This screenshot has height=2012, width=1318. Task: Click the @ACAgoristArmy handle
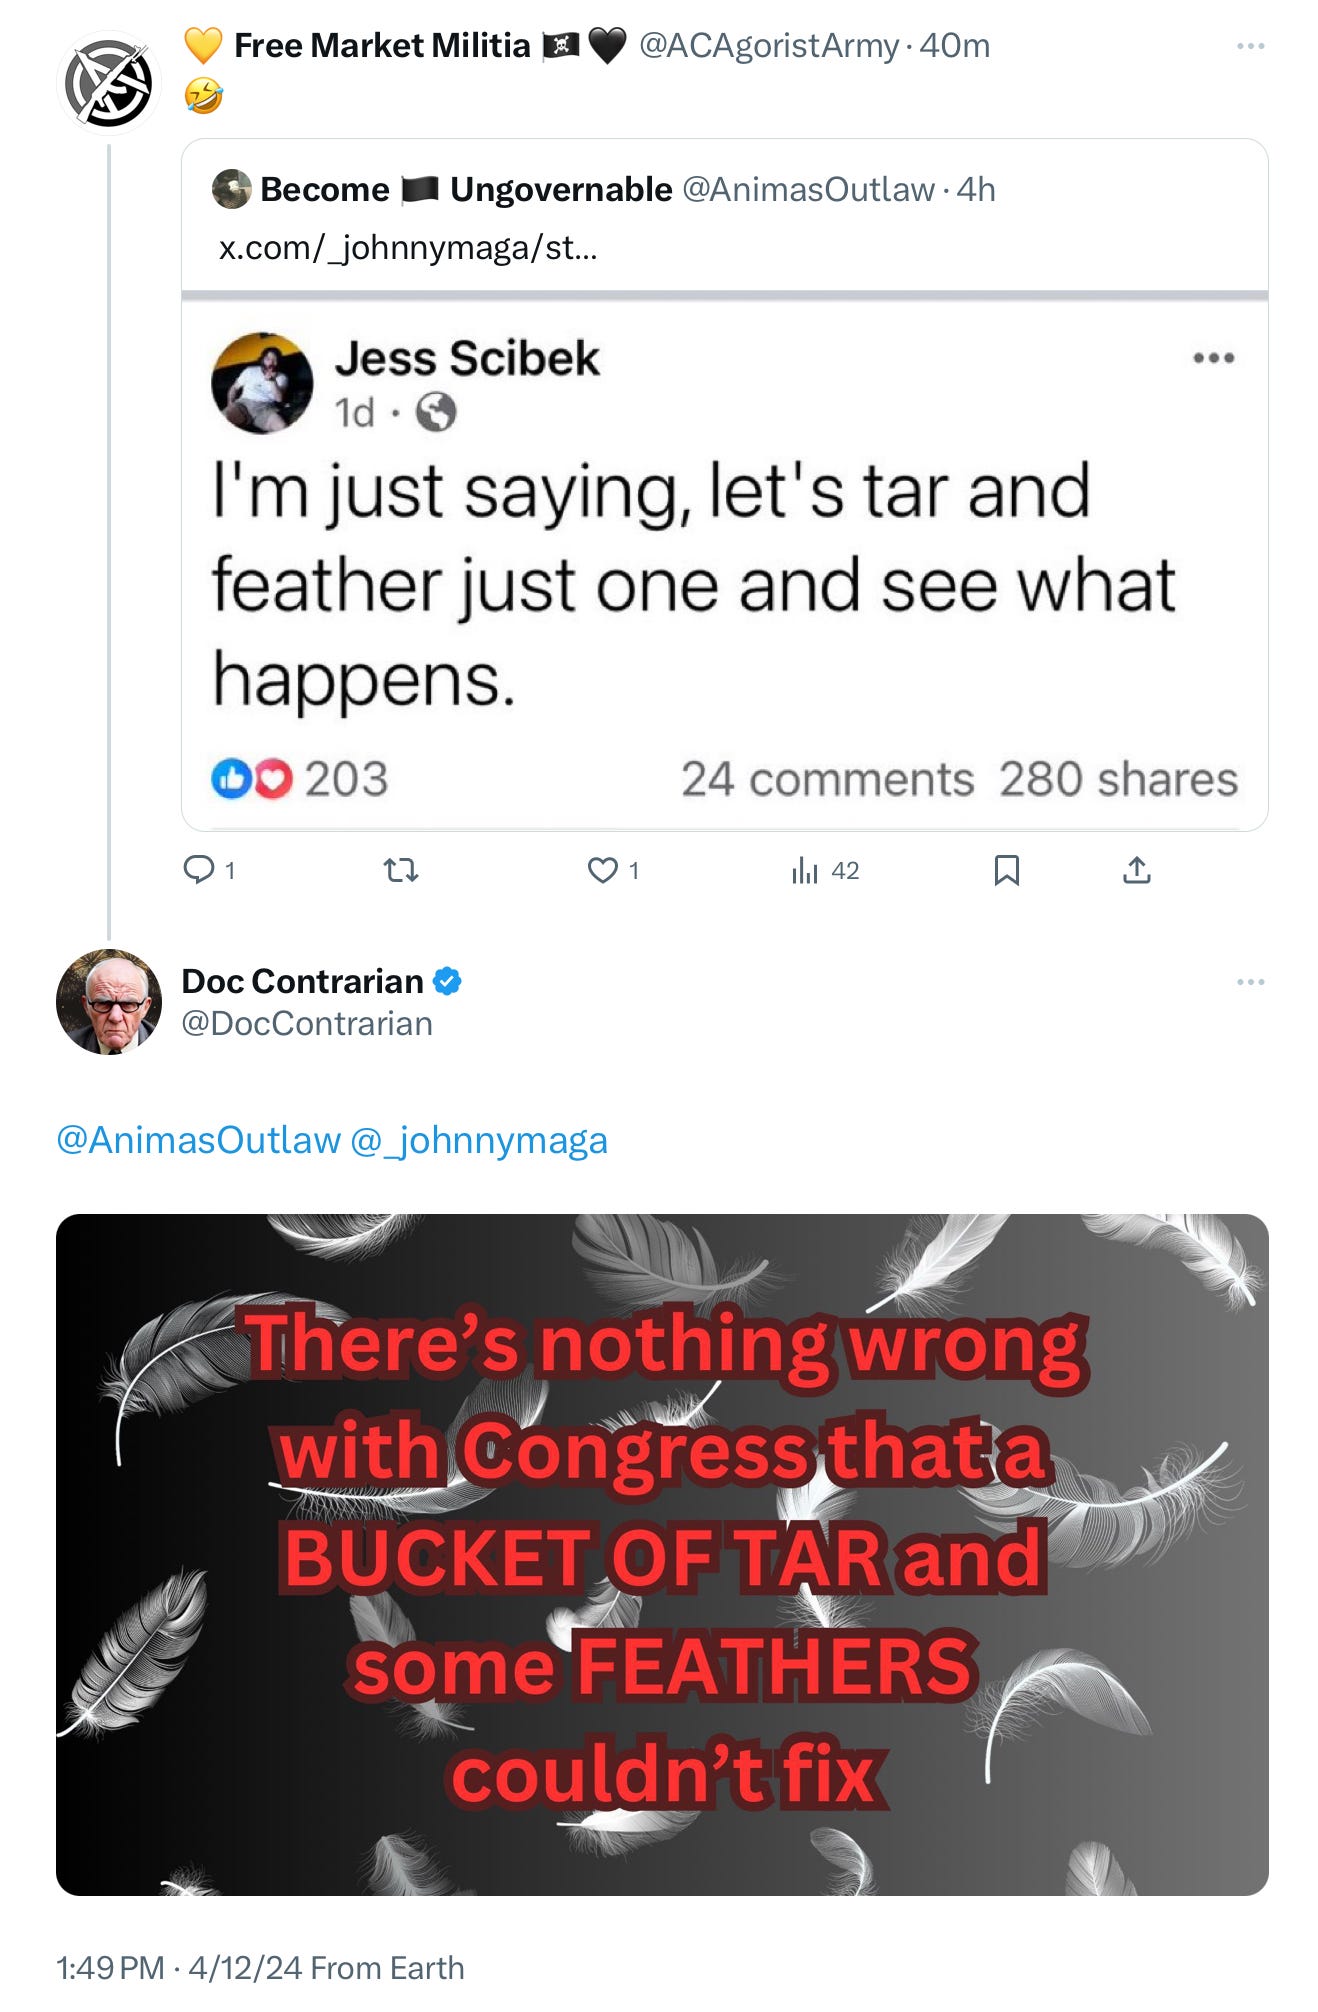(769, 46)
